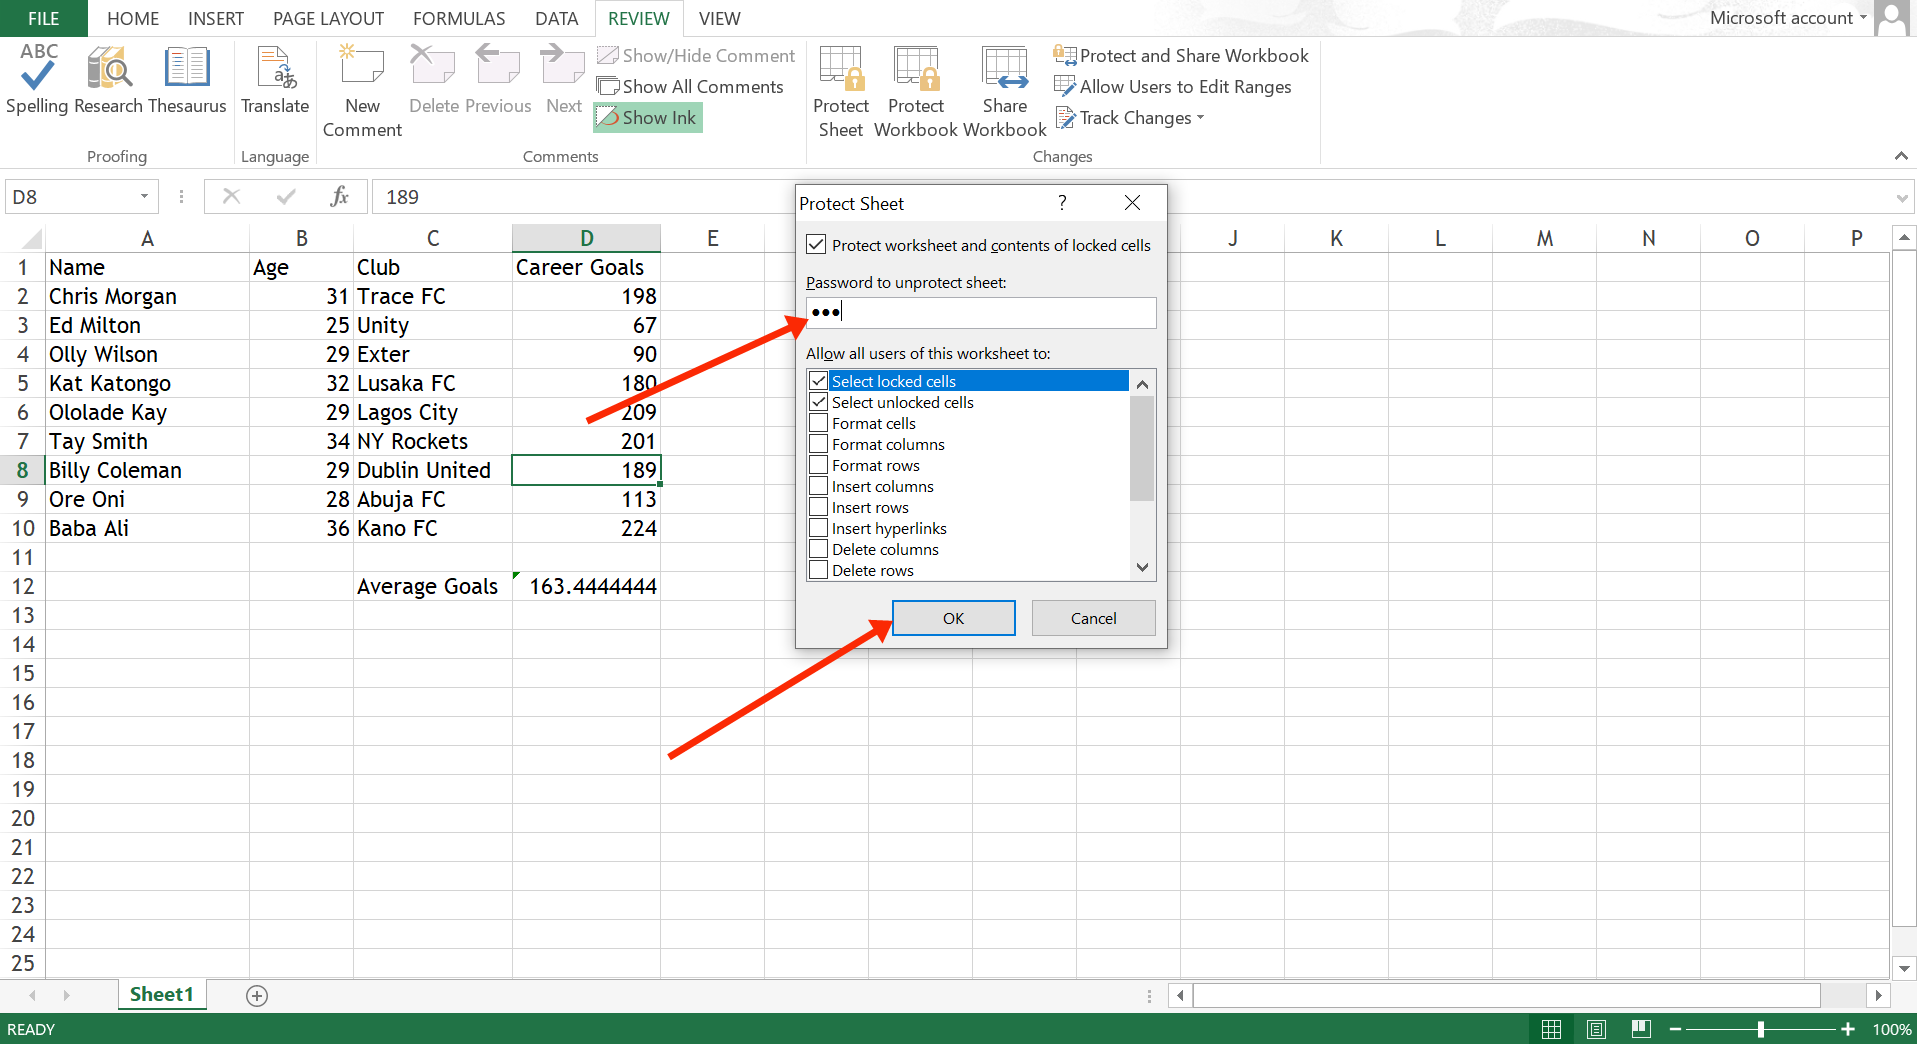Go to Next comment
1917x1044 pixels.
coord(563,80)
